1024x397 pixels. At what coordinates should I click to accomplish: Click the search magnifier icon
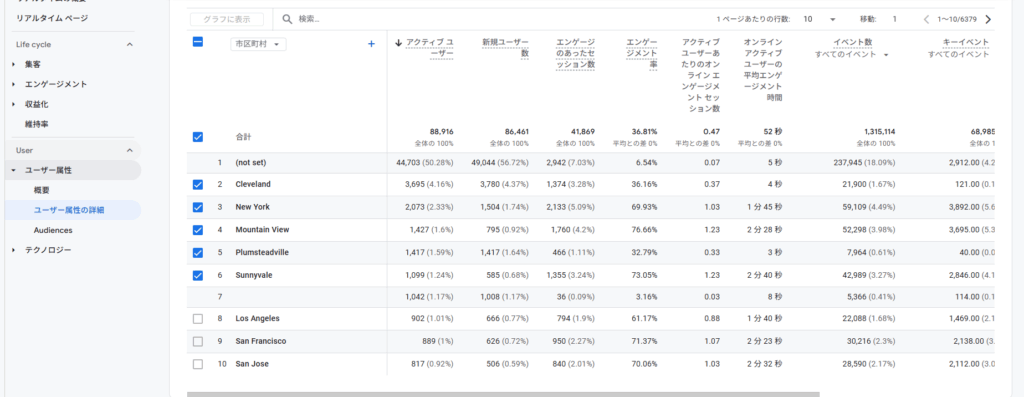pyautogui.click(x=287, y=20)
